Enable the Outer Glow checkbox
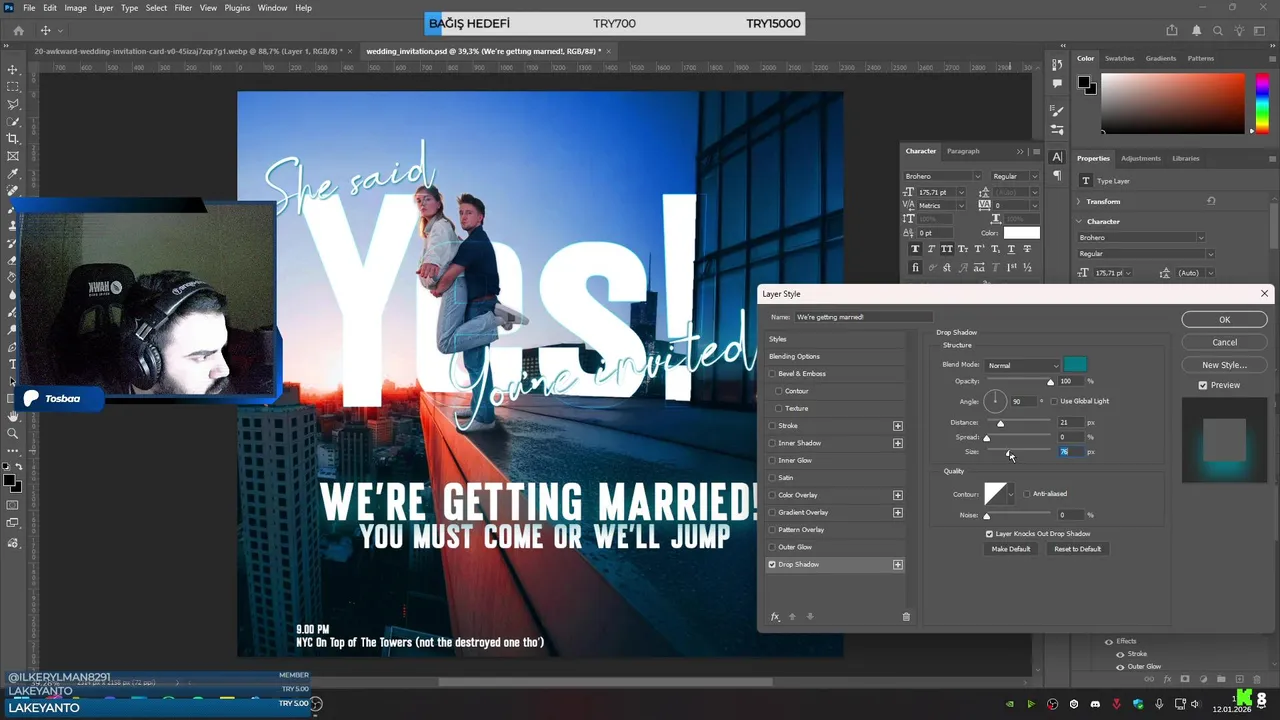Image resolution: width=1280 pixels, height=720 pixels. 772,547
